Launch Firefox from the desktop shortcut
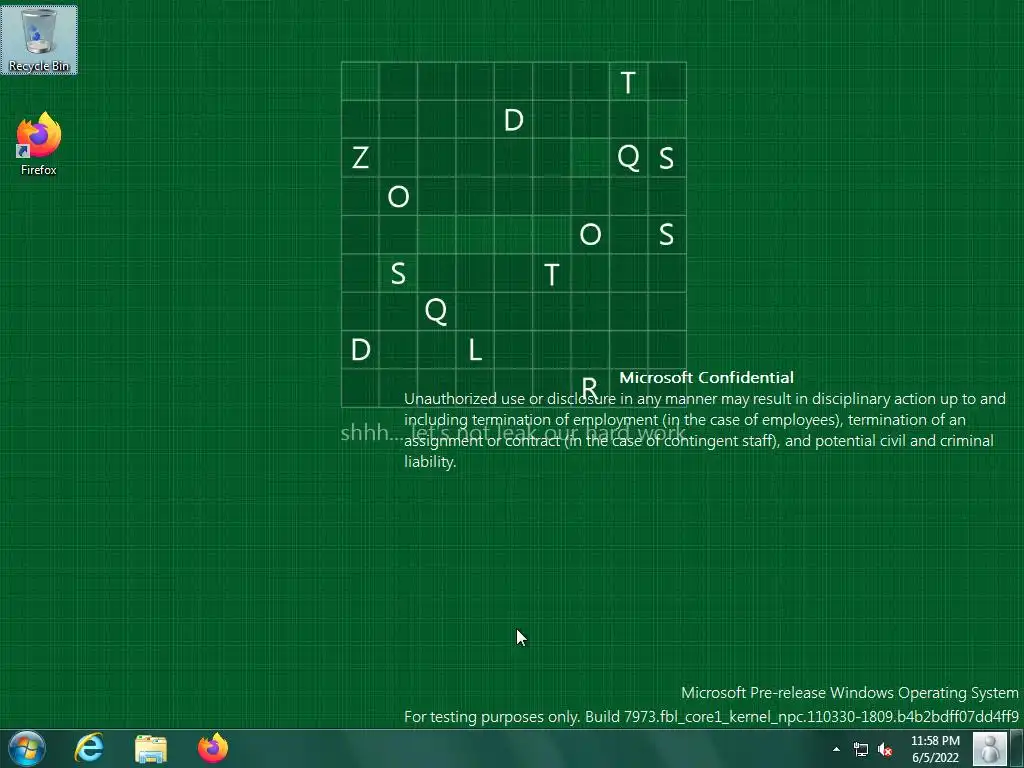Image resolution: width=1024 pixels, height=768 pixels. click(x=39, y=144)
